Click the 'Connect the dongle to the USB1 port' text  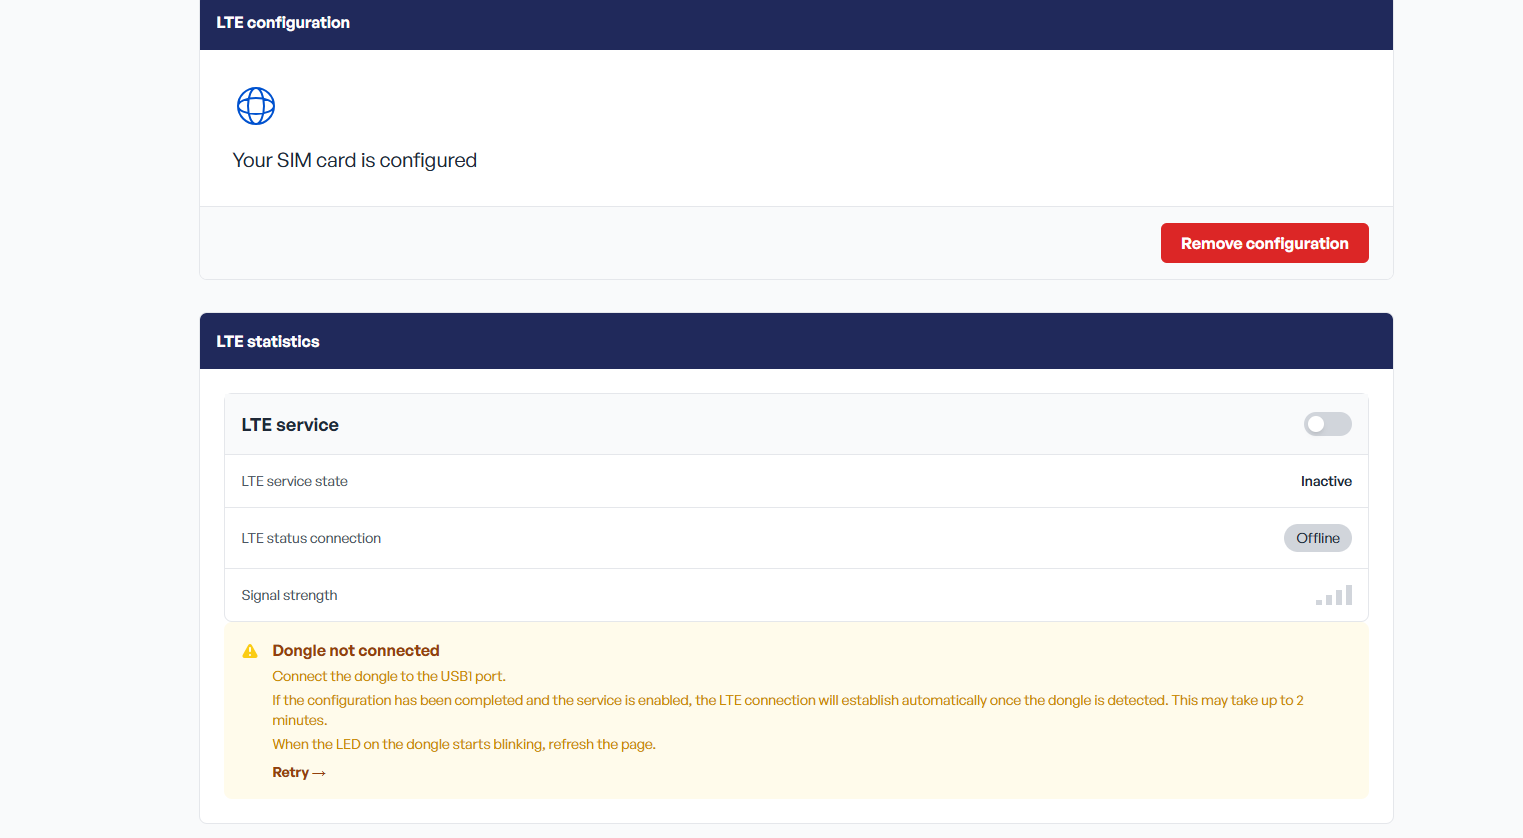click(x=389, y=677)
